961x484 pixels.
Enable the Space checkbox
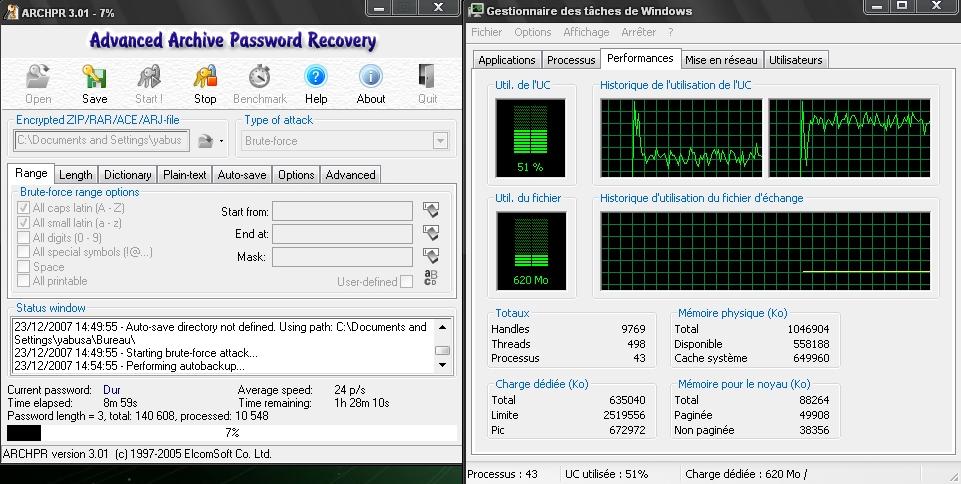click(23, 267)
